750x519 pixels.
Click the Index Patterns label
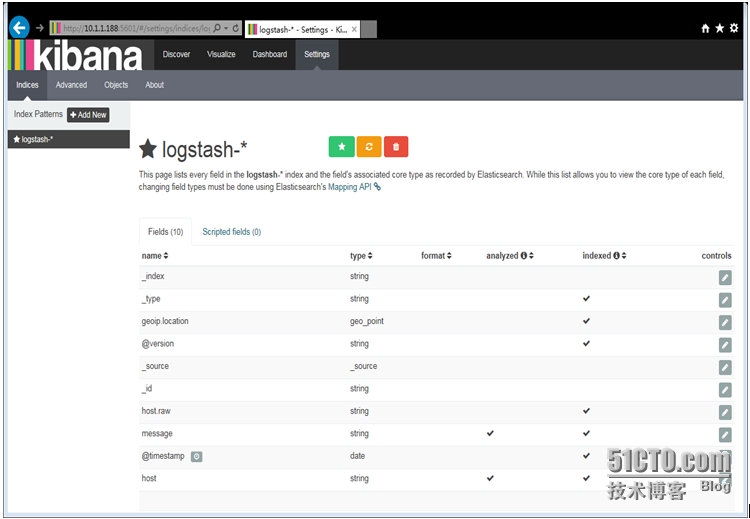[x=38, y=114]
